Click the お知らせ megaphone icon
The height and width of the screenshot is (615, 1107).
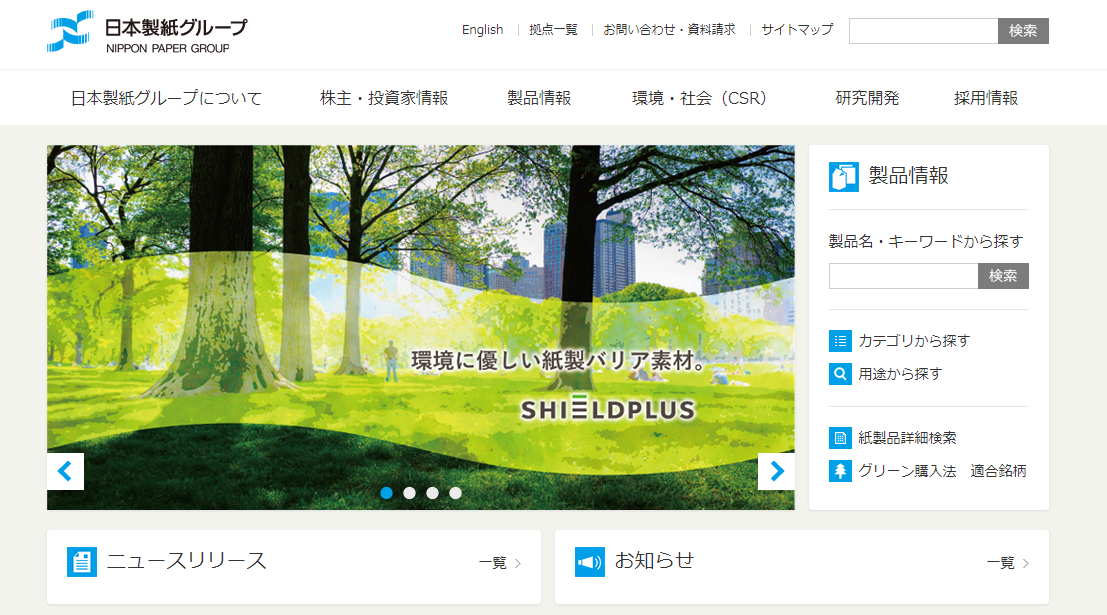click(x=590, y=562)
